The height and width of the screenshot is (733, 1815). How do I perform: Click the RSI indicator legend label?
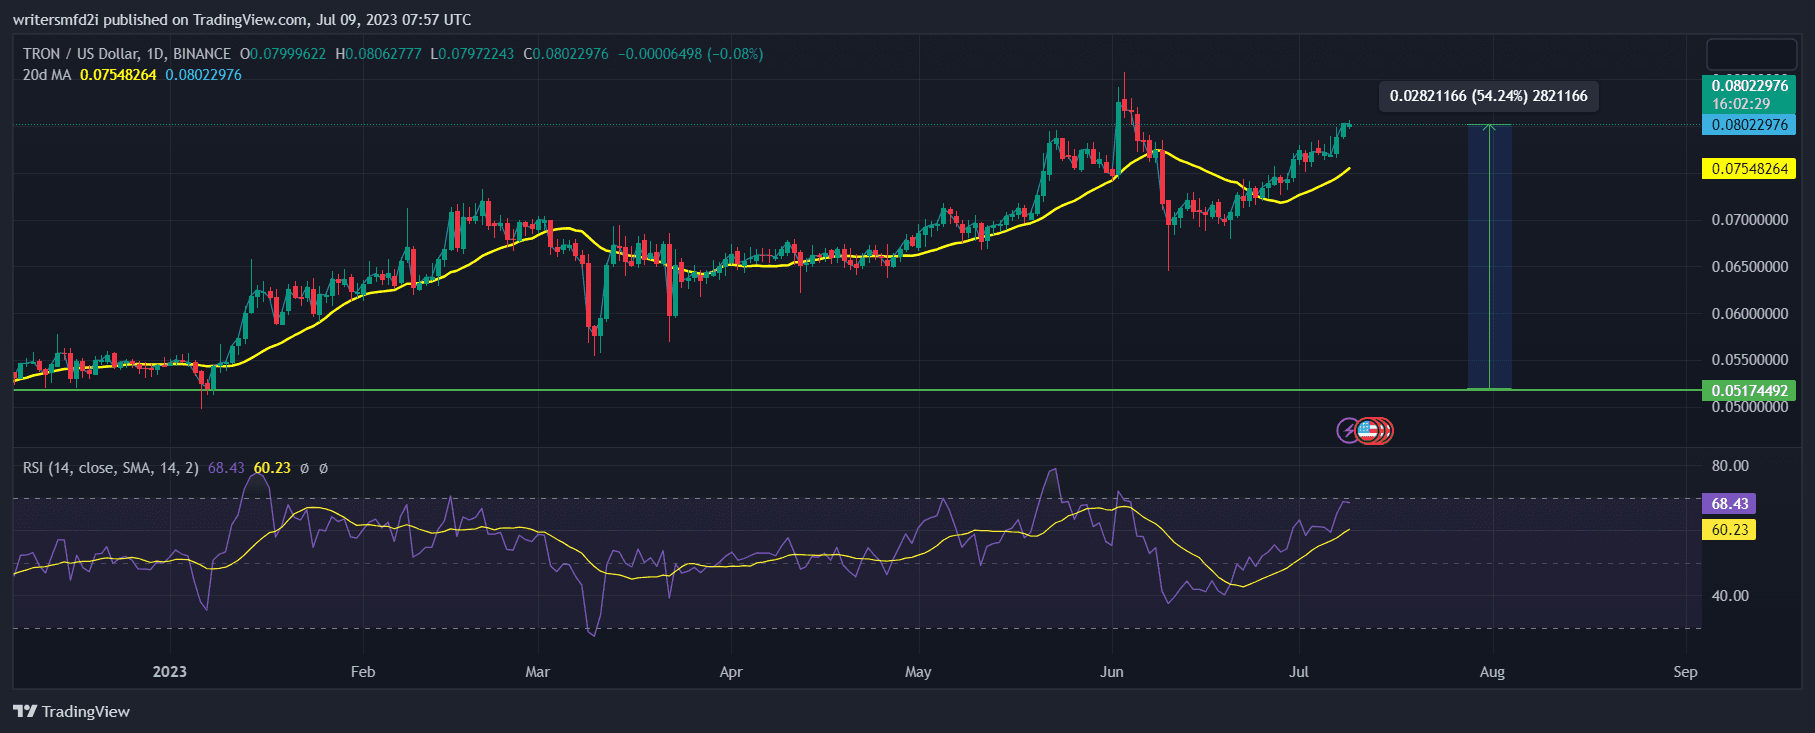(x=110, y=468)
